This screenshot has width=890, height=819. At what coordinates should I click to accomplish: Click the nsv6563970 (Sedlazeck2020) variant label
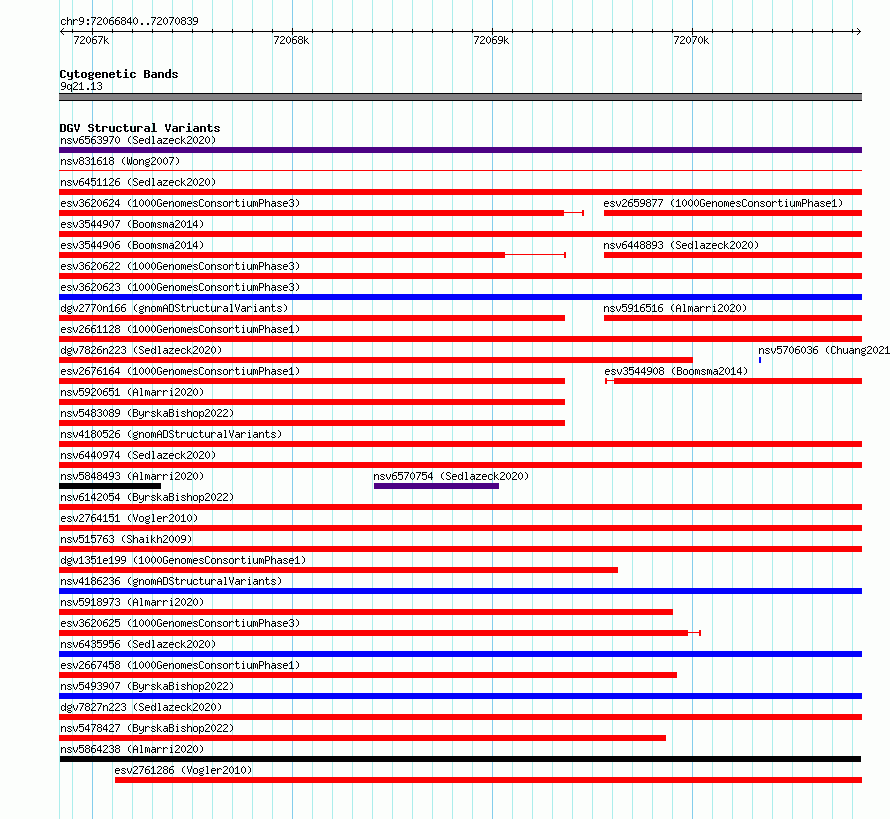138,140
